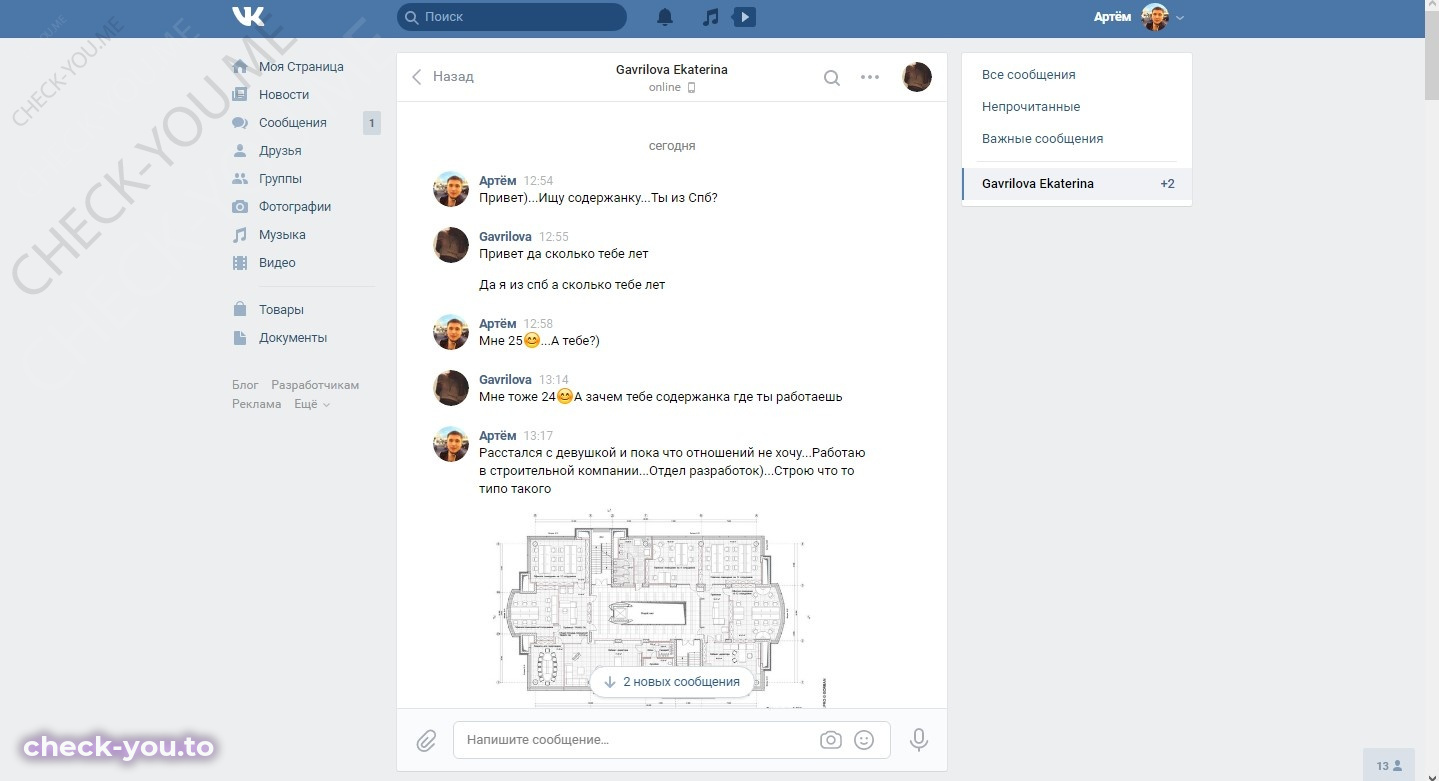Click the Моя Страница home icon
This screenshot has height=781, width=1439.
pyautogui.click(x=240, y=67)
